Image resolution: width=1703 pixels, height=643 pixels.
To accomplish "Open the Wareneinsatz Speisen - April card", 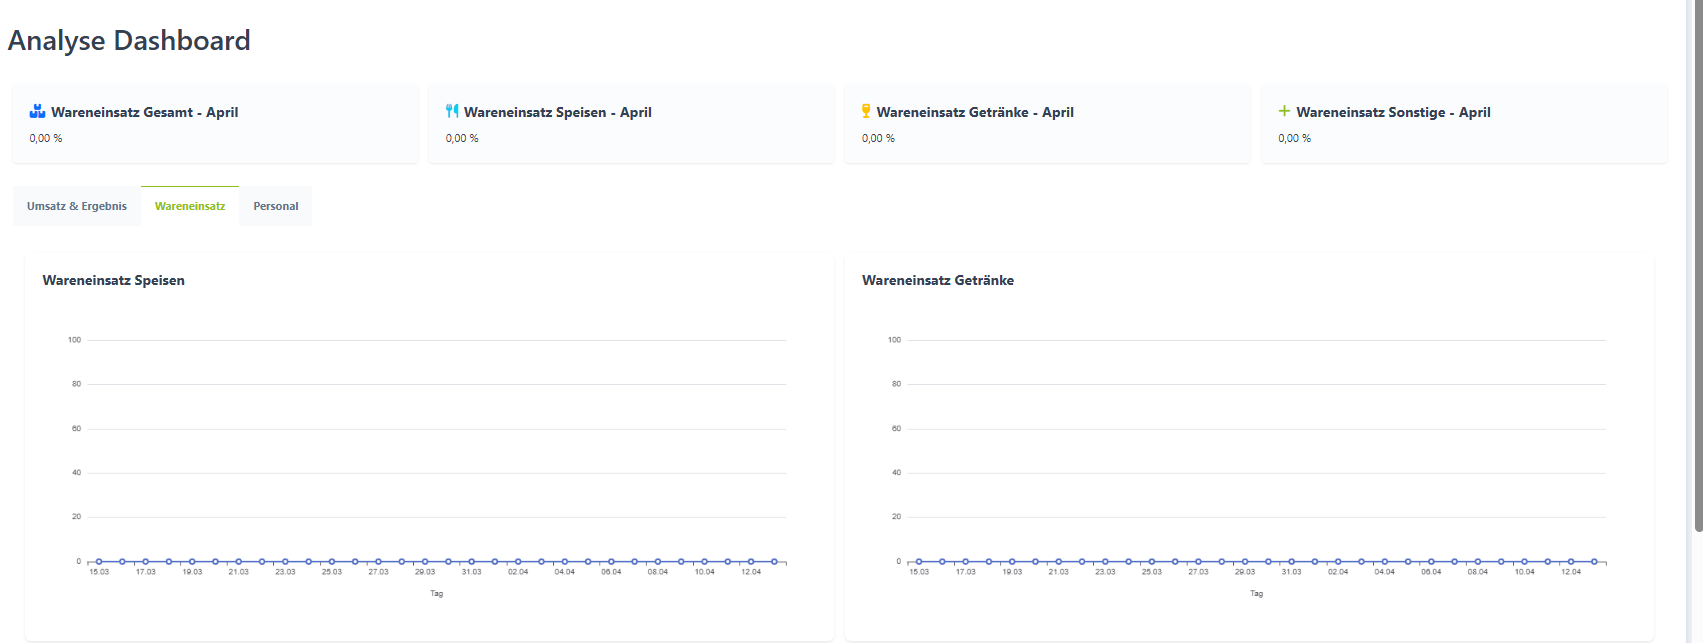I will [x=631, y=124].
